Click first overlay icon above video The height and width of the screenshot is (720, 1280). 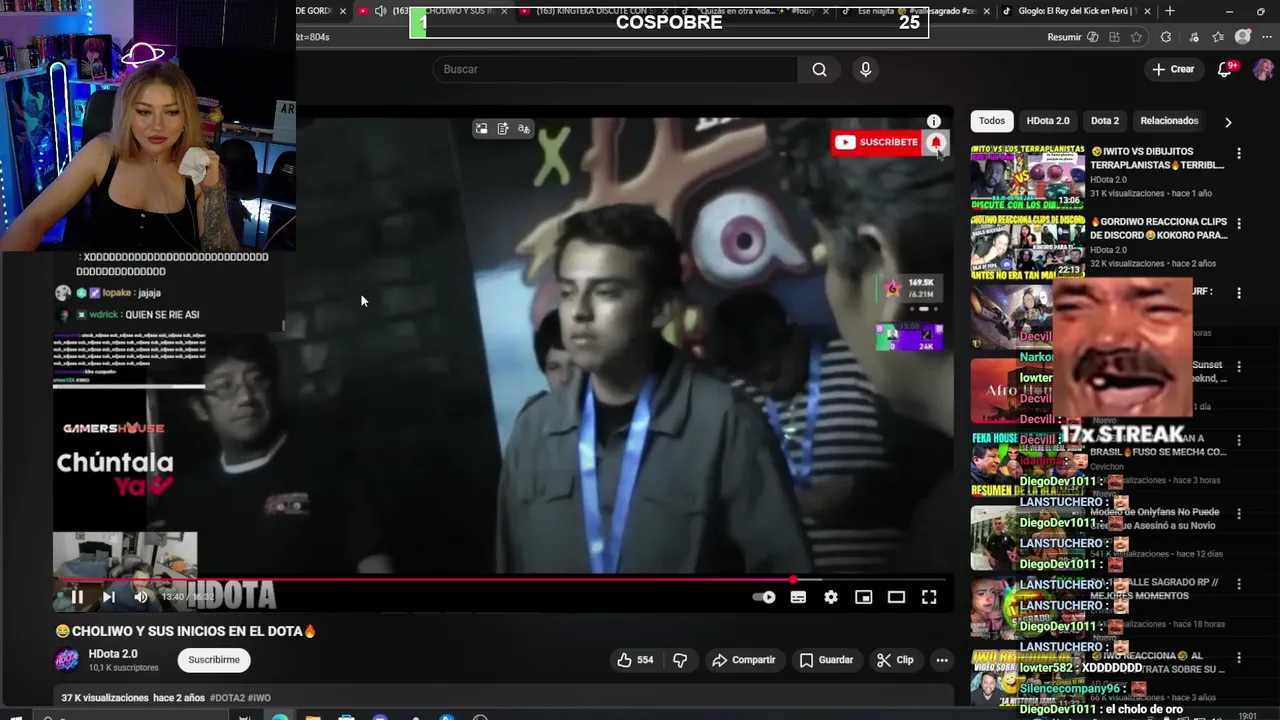pyautogui.click(x=481, y=129)
